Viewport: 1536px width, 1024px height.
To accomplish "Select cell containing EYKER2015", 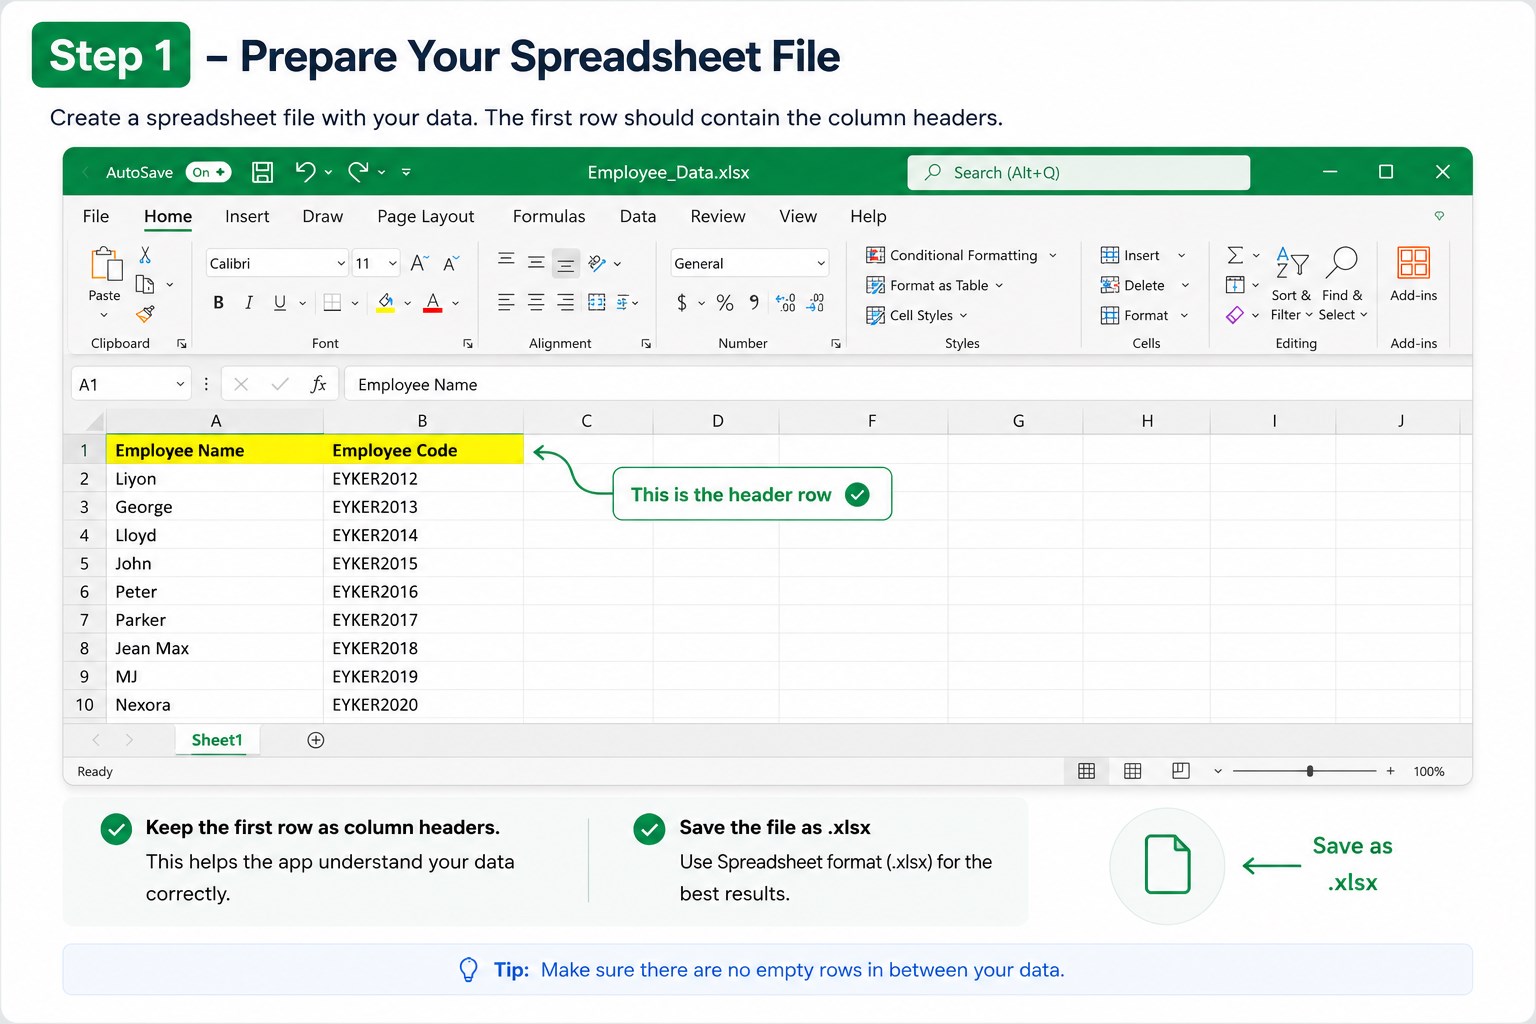I will (x=423, y=563).
